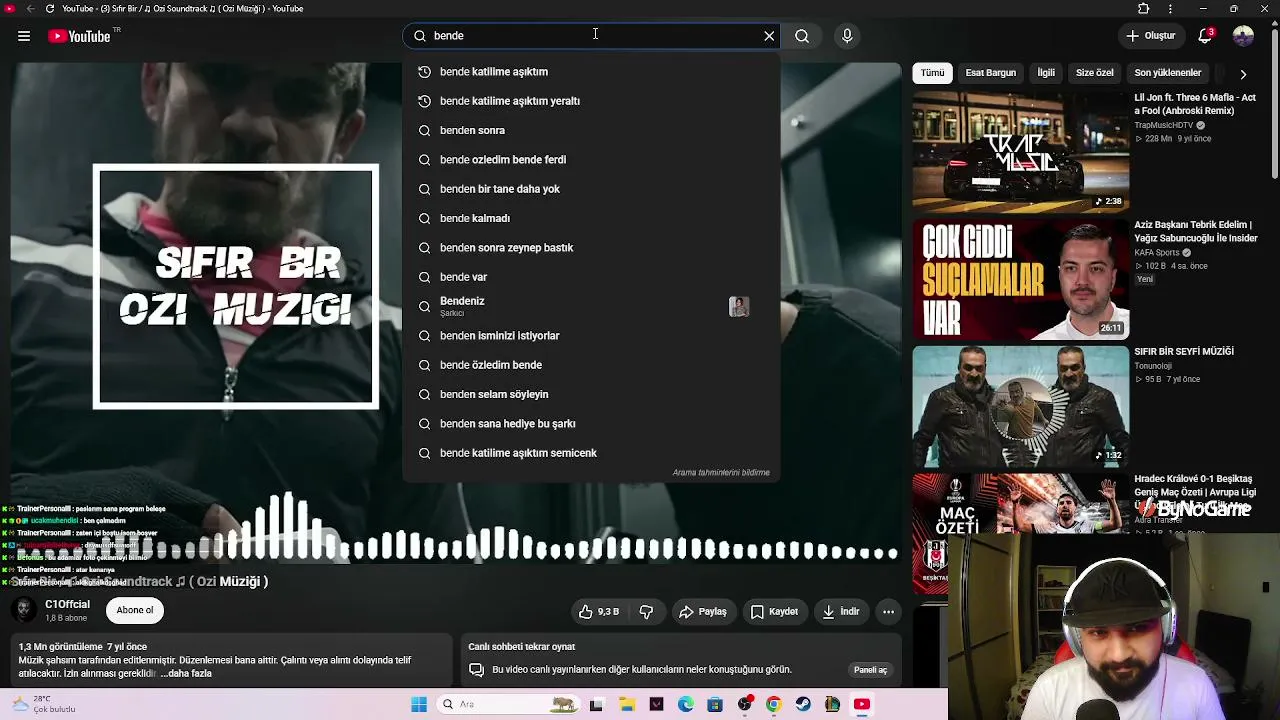Focus the search field containing 'bende'

click(x=592, y=36)
